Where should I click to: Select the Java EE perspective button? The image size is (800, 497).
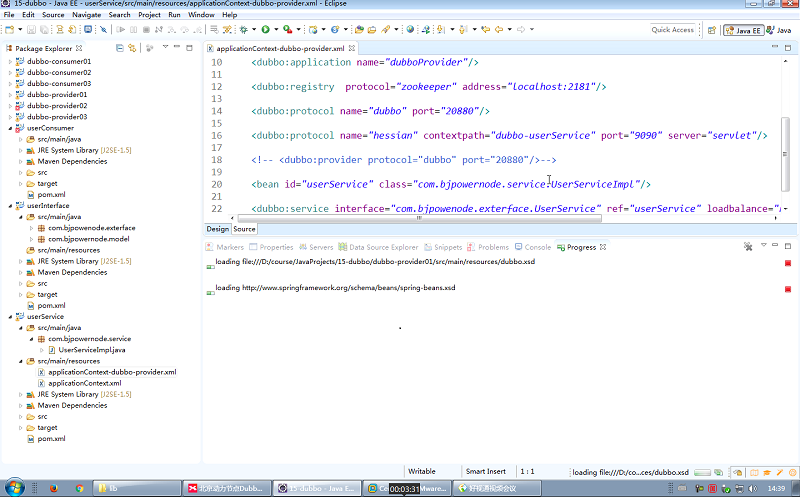click(x=742, y=30)
